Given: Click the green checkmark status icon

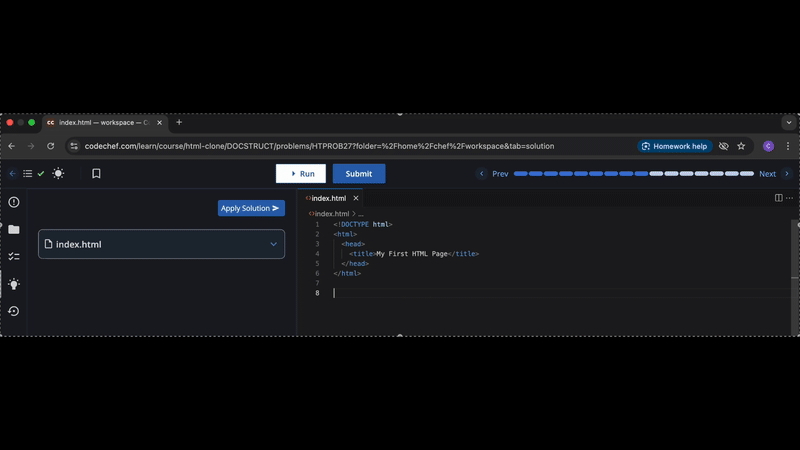Looking at the screenshot, I should point(41,173).
